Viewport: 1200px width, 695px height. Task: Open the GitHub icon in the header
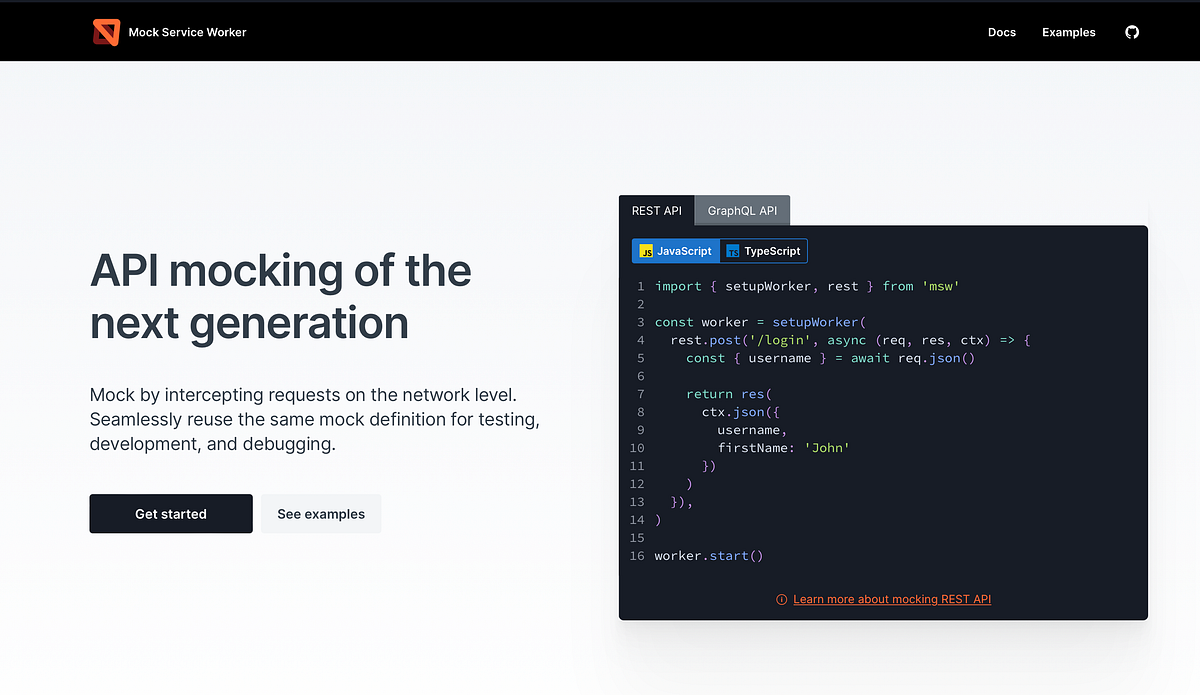click(x=1132, y=32)
